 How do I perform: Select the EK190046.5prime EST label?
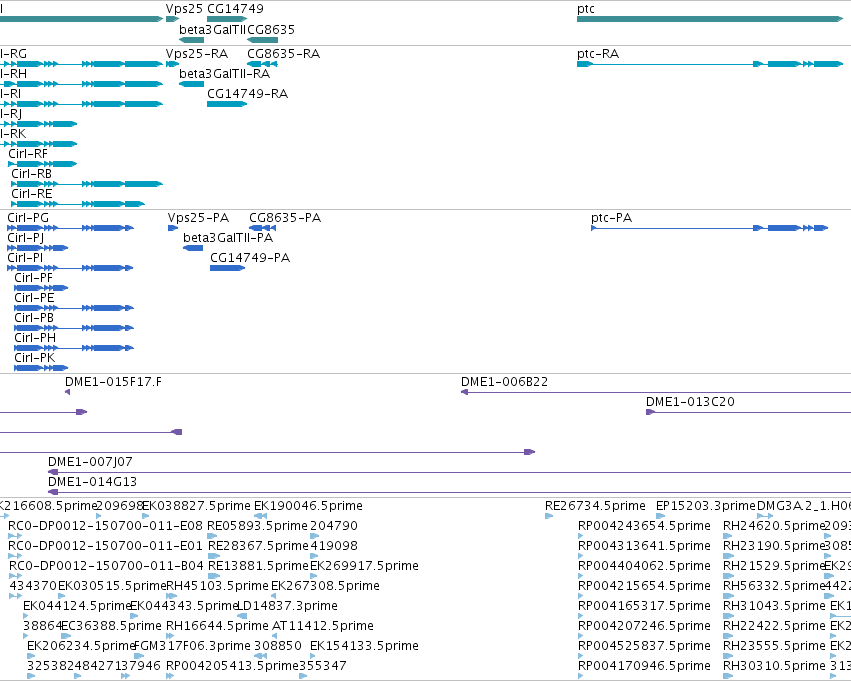(x=308, y=506)
